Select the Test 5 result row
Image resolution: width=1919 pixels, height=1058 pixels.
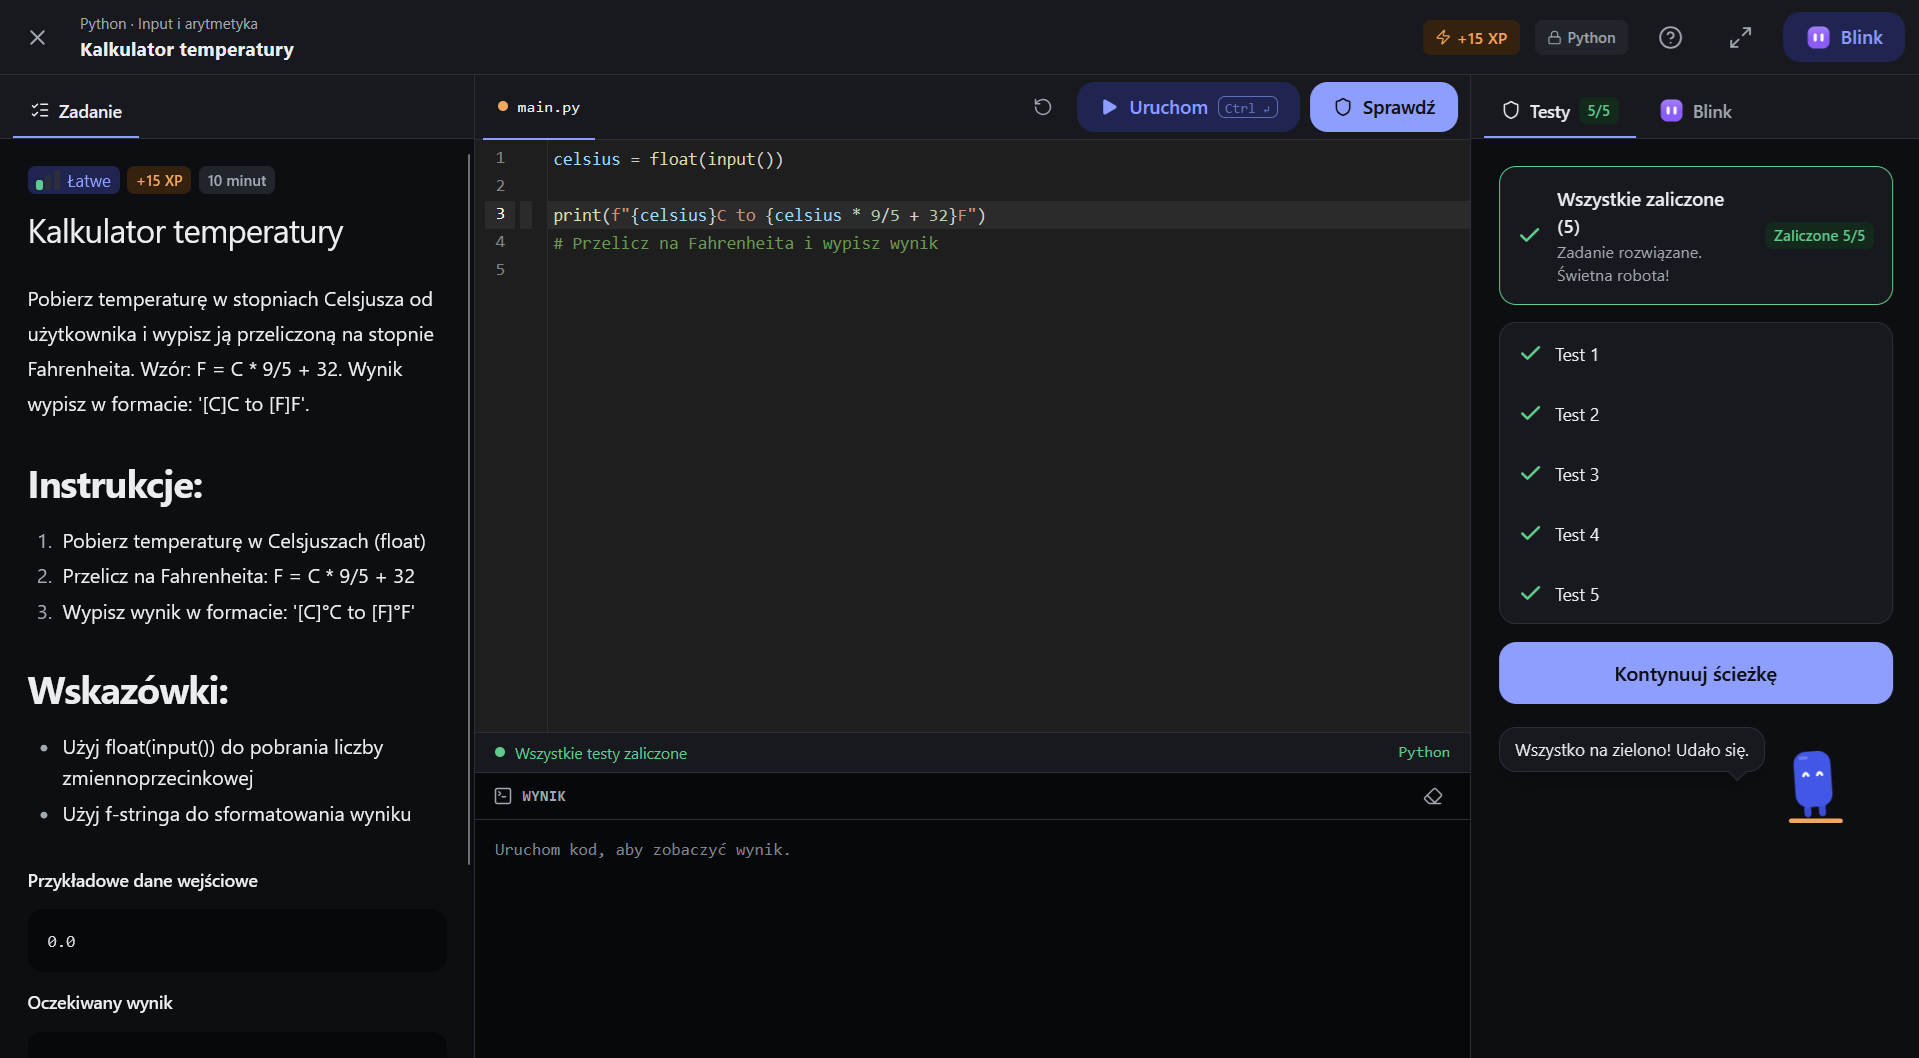point(1695,594)
